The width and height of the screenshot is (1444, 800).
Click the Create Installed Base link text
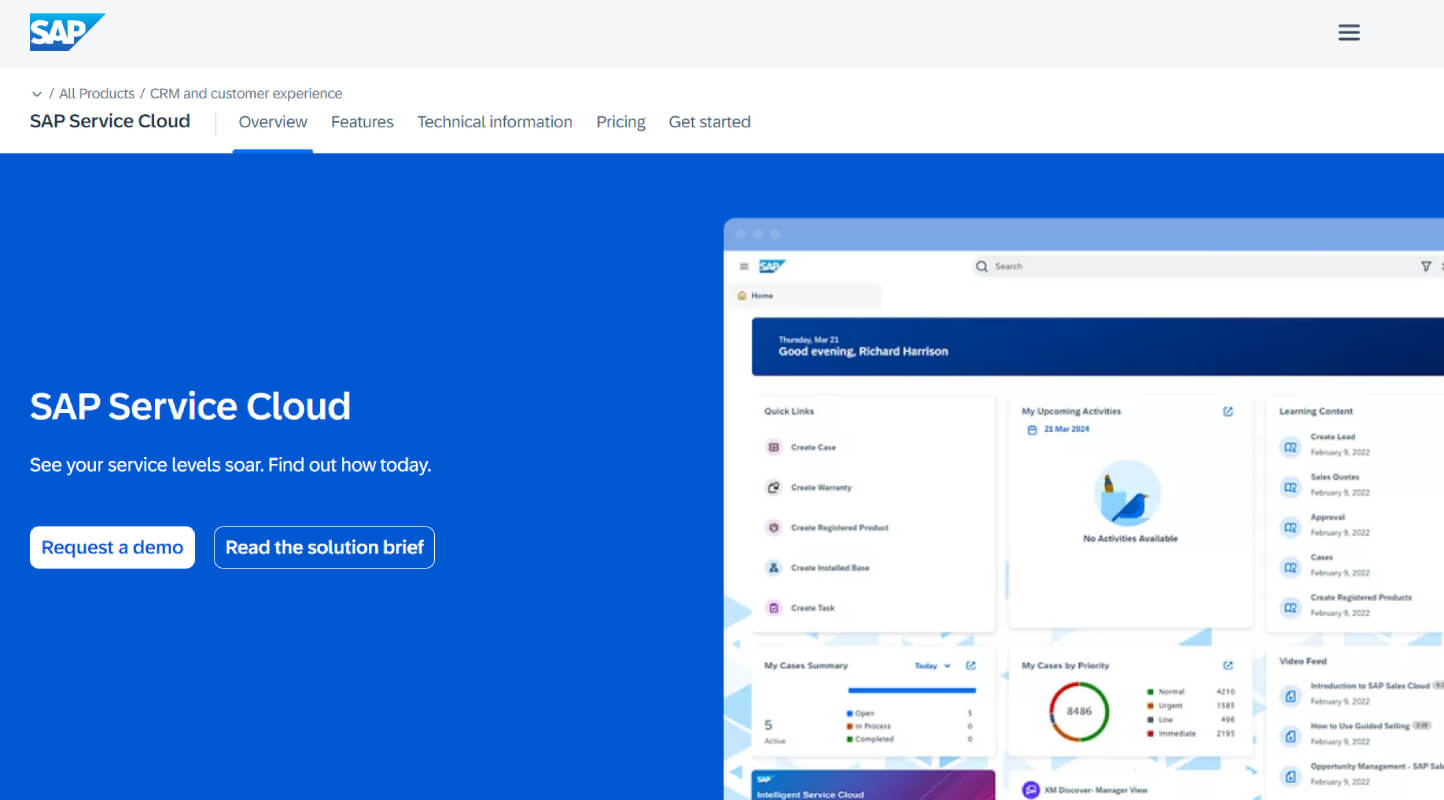[x=830, y=568]
